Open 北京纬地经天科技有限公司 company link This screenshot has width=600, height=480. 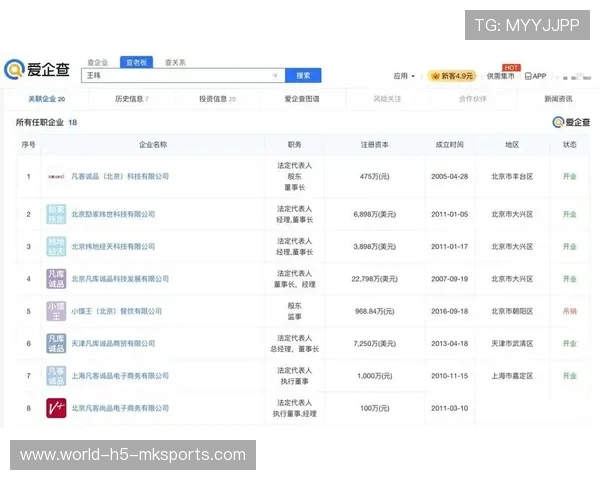(x=113, y=246)
